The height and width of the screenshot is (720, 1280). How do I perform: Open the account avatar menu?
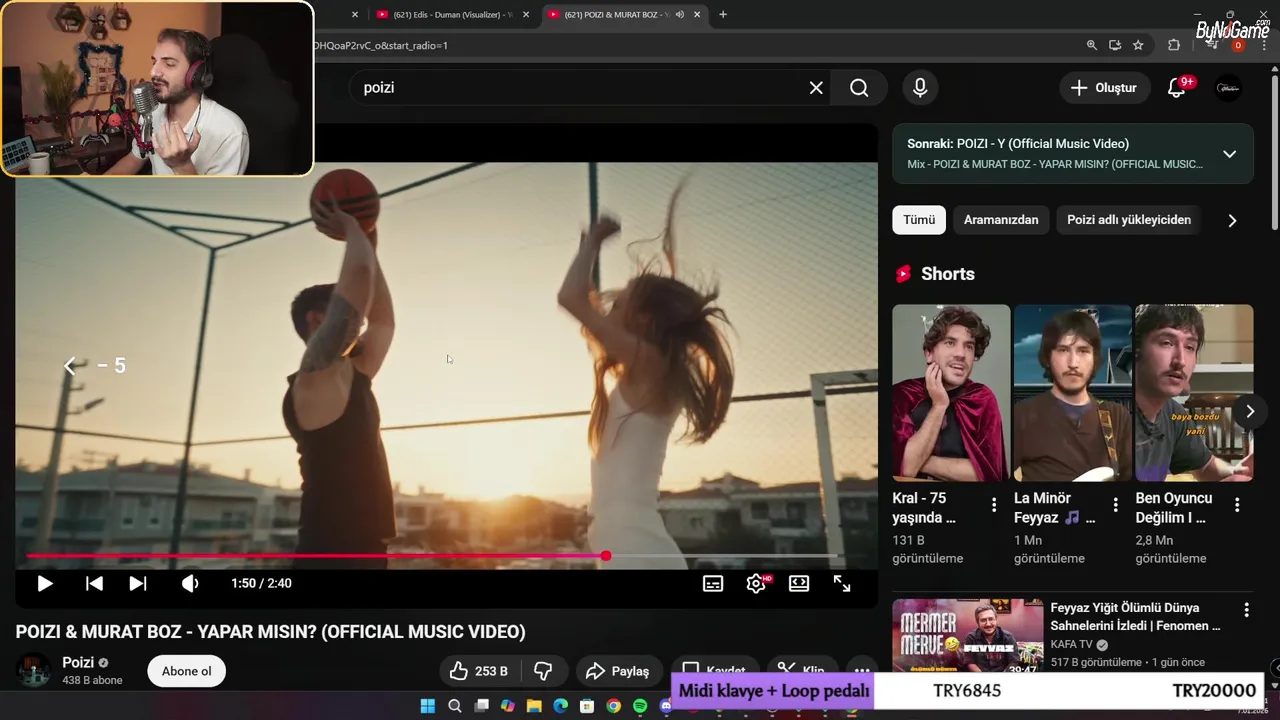tap(1228, 88)
